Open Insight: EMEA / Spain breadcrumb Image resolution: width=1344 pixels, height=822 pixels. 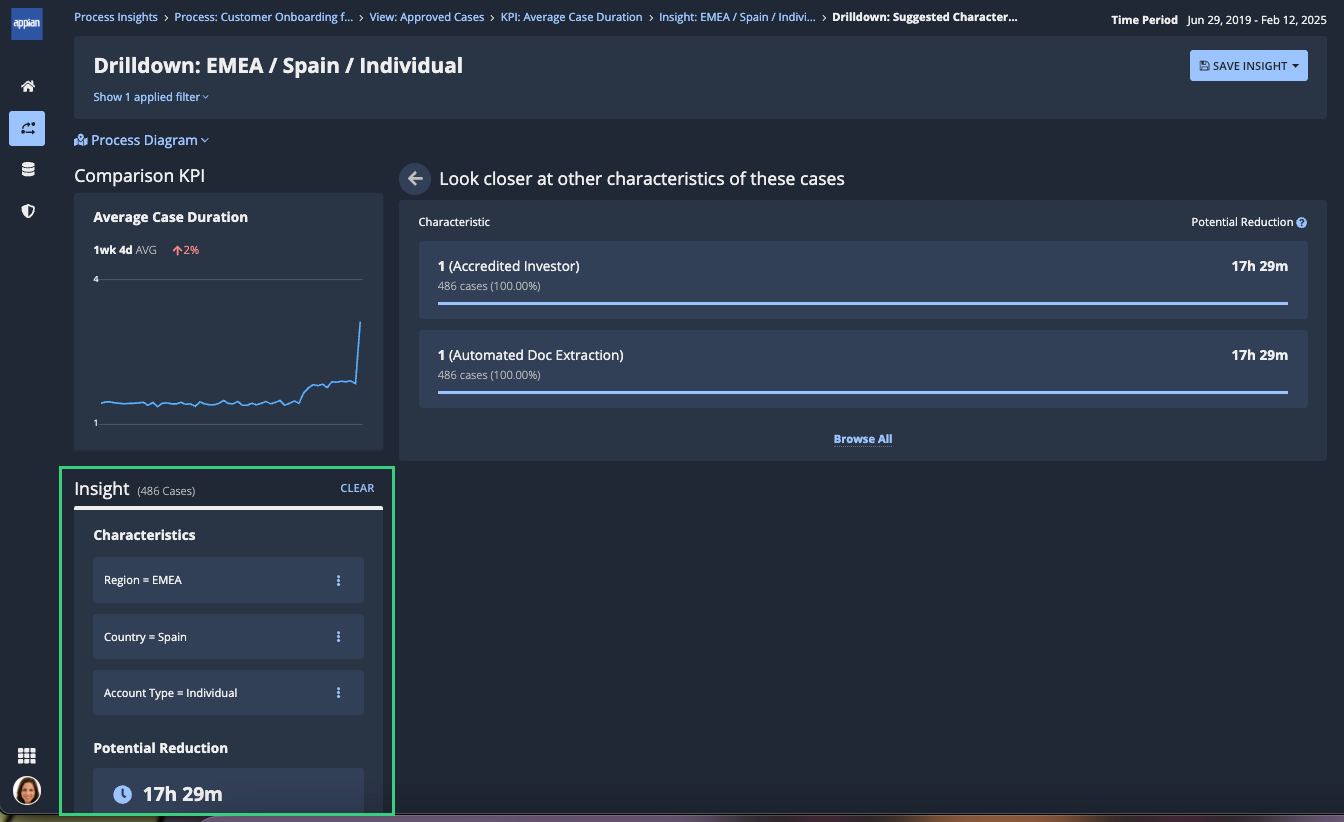[x=737, y=17]
